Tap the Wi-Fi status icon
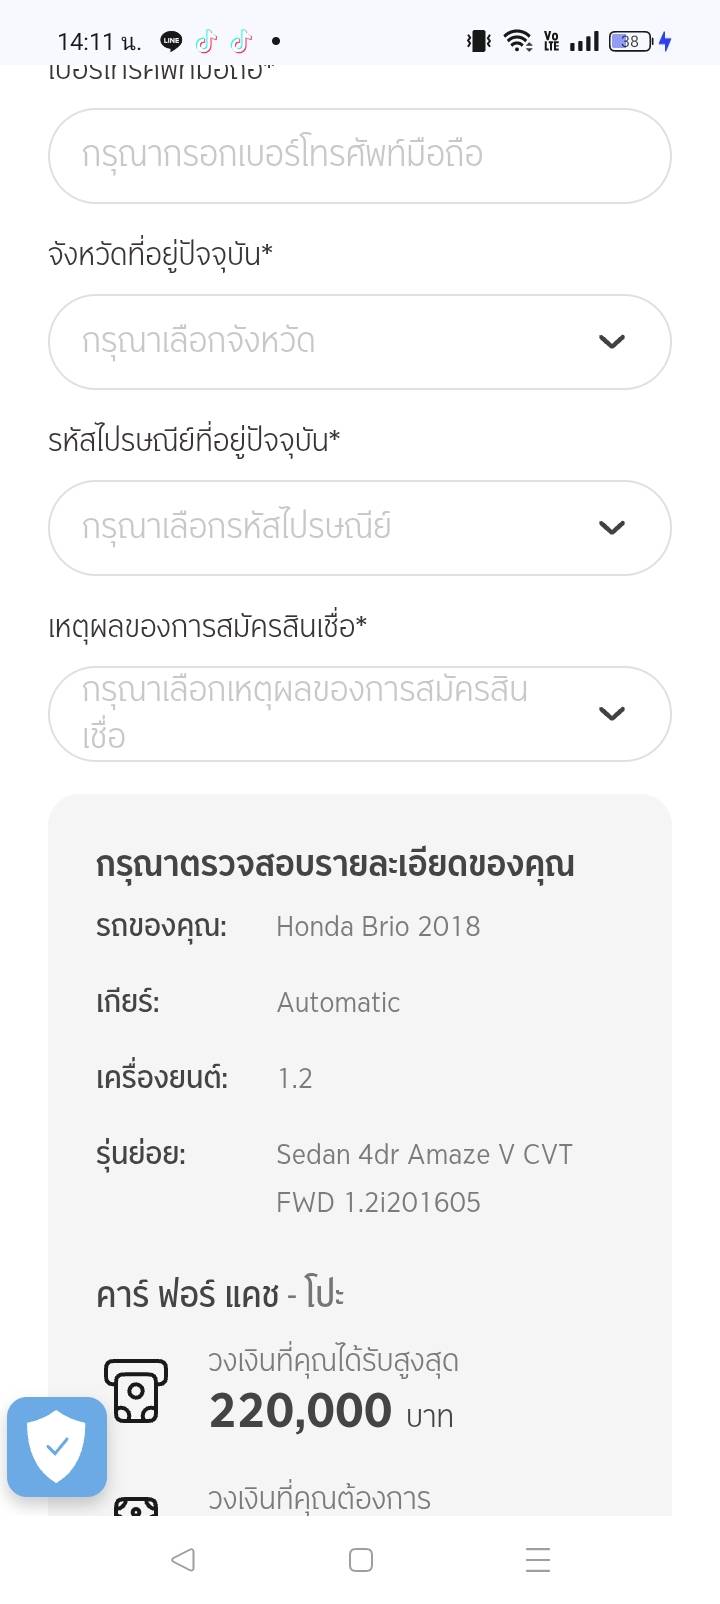Screen dimensions: 720x1604 click(517, 41)
